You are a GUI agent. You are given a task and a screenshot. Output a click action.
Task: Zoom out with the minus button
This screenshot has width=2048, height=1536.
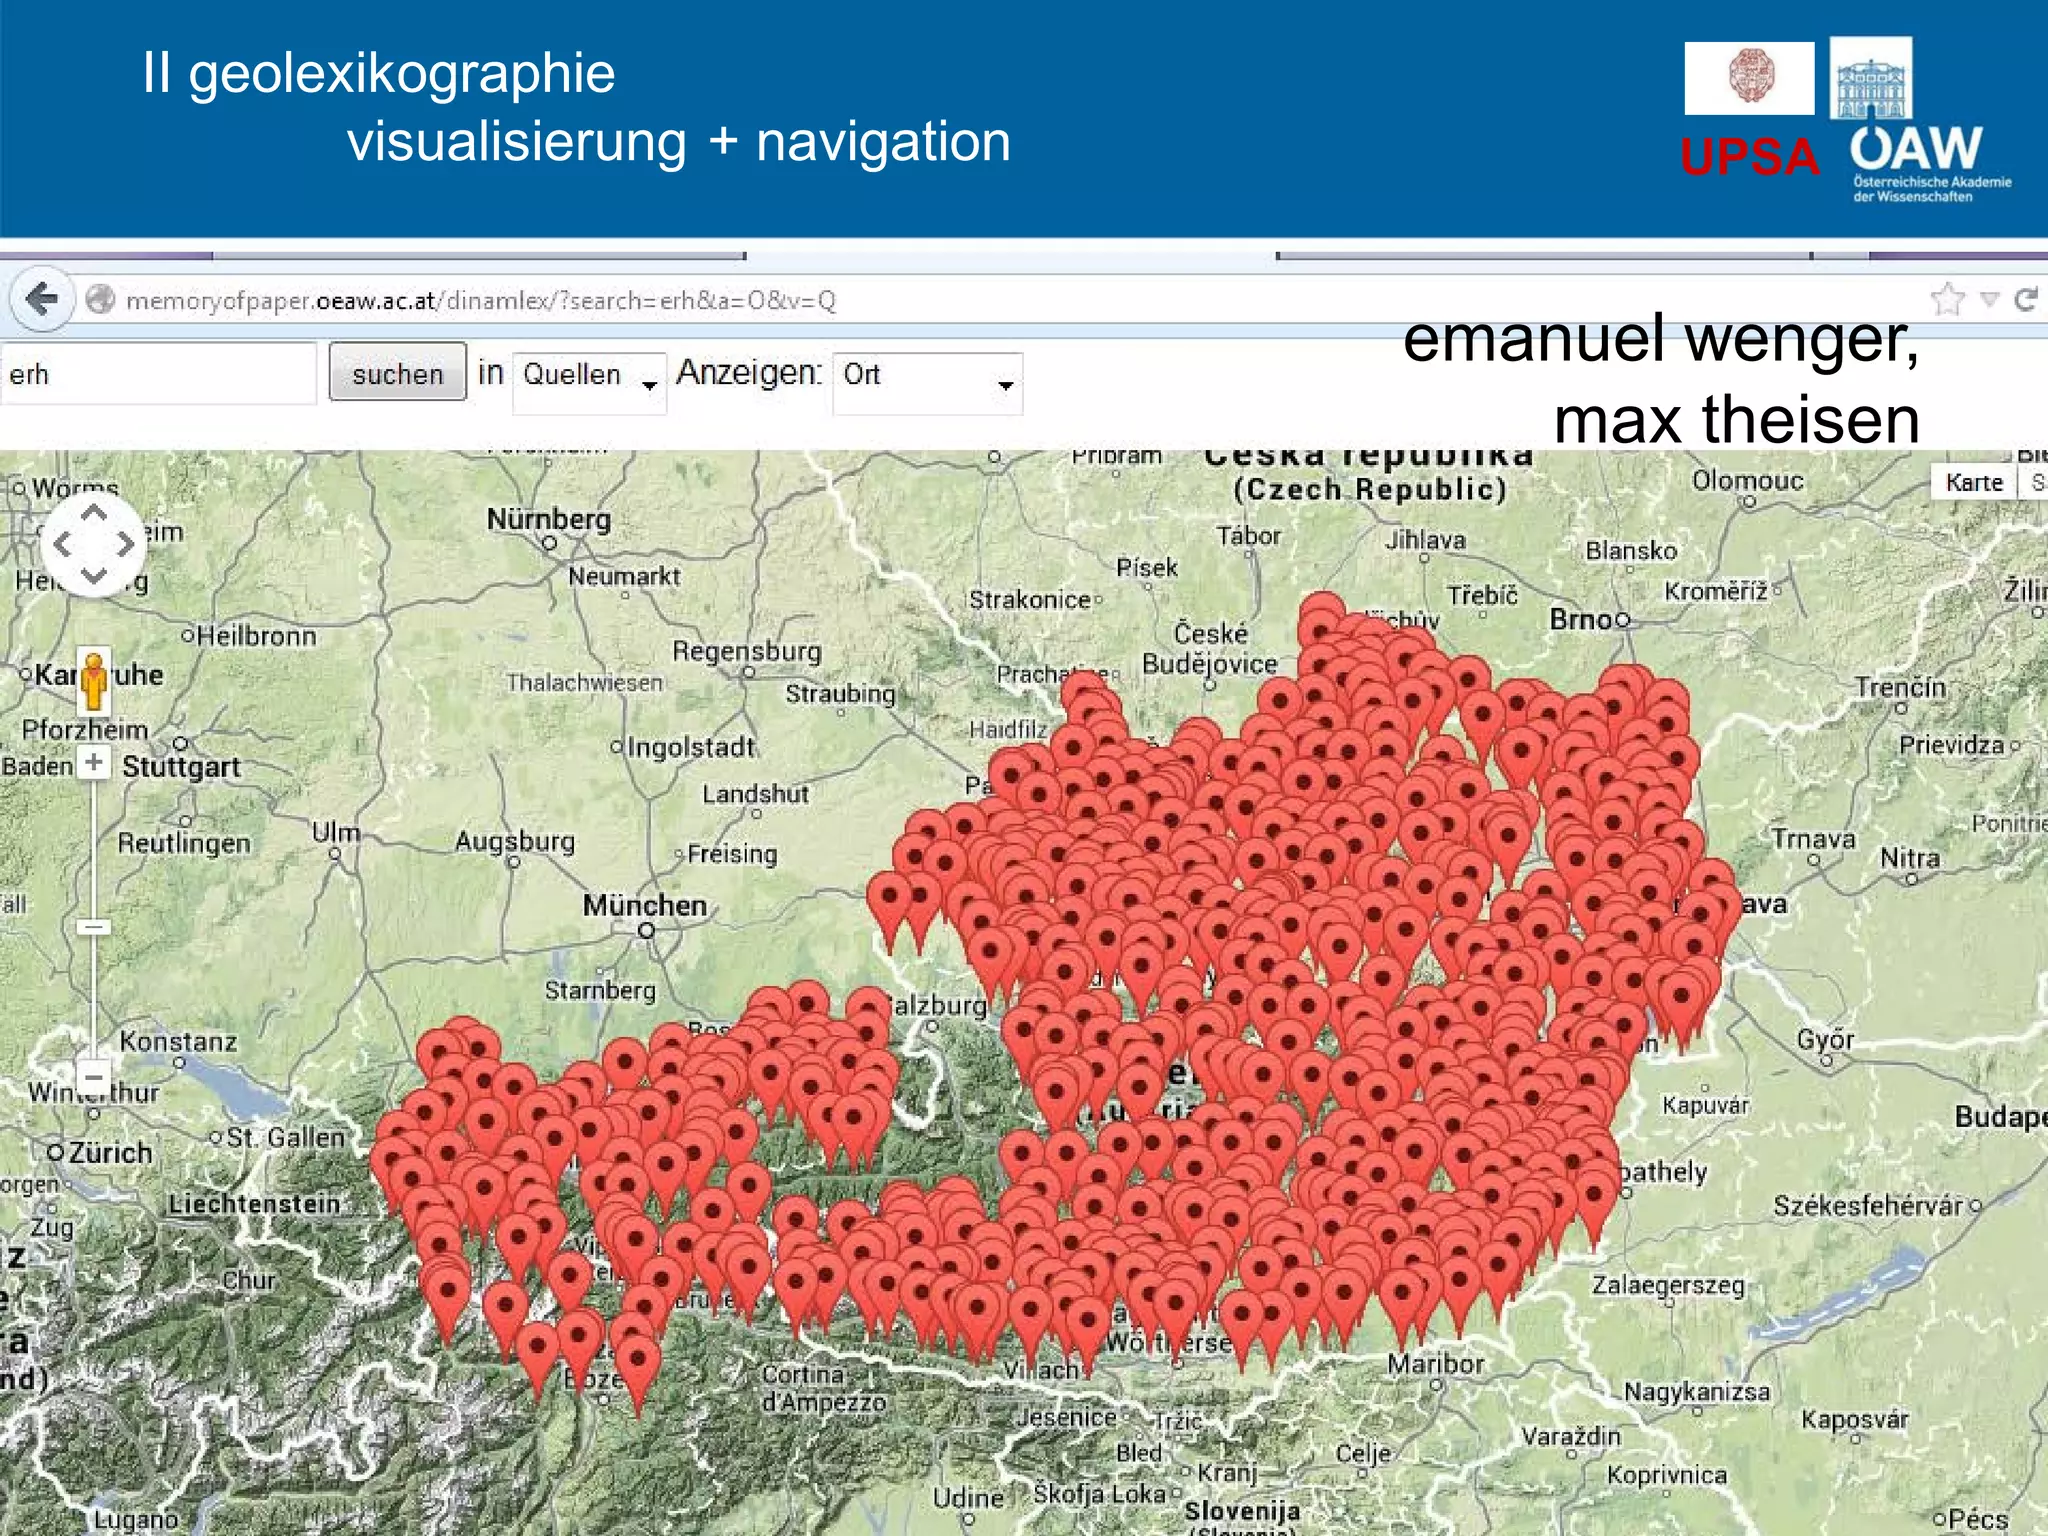point(94,1078)
